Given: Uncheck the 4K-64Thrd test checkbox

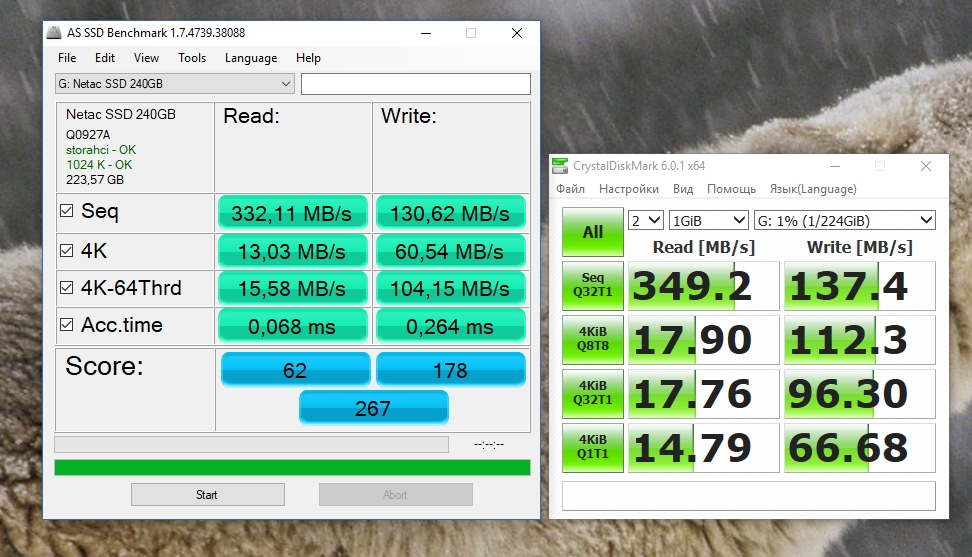Looking at the screenshot, I should (x=66, y=287).
